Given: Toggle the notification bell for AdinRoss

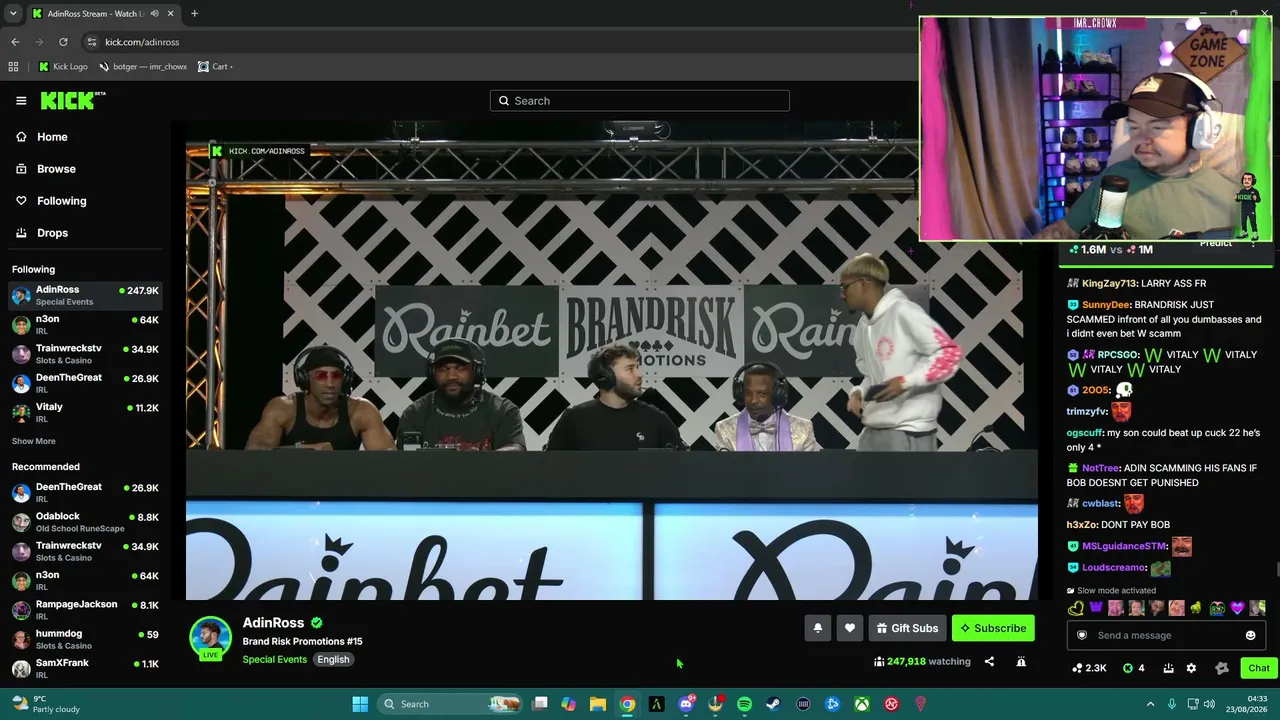Looking at the screenshot, I should pos(817,628).
